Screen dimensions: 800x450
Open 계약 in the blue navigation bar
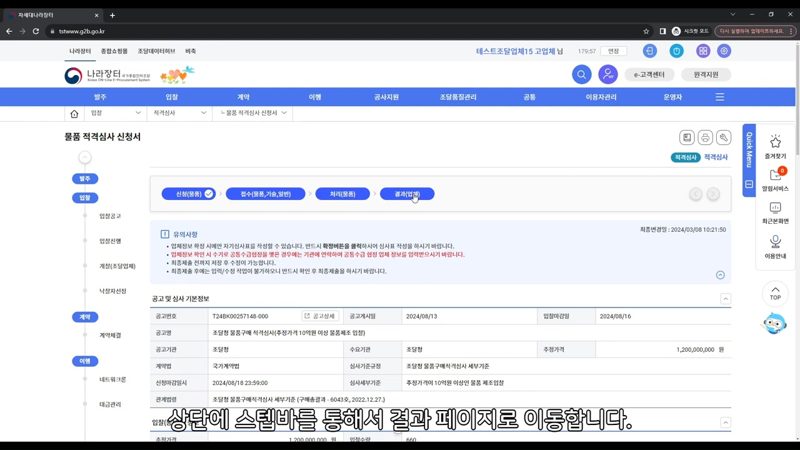tap(243, 97)
